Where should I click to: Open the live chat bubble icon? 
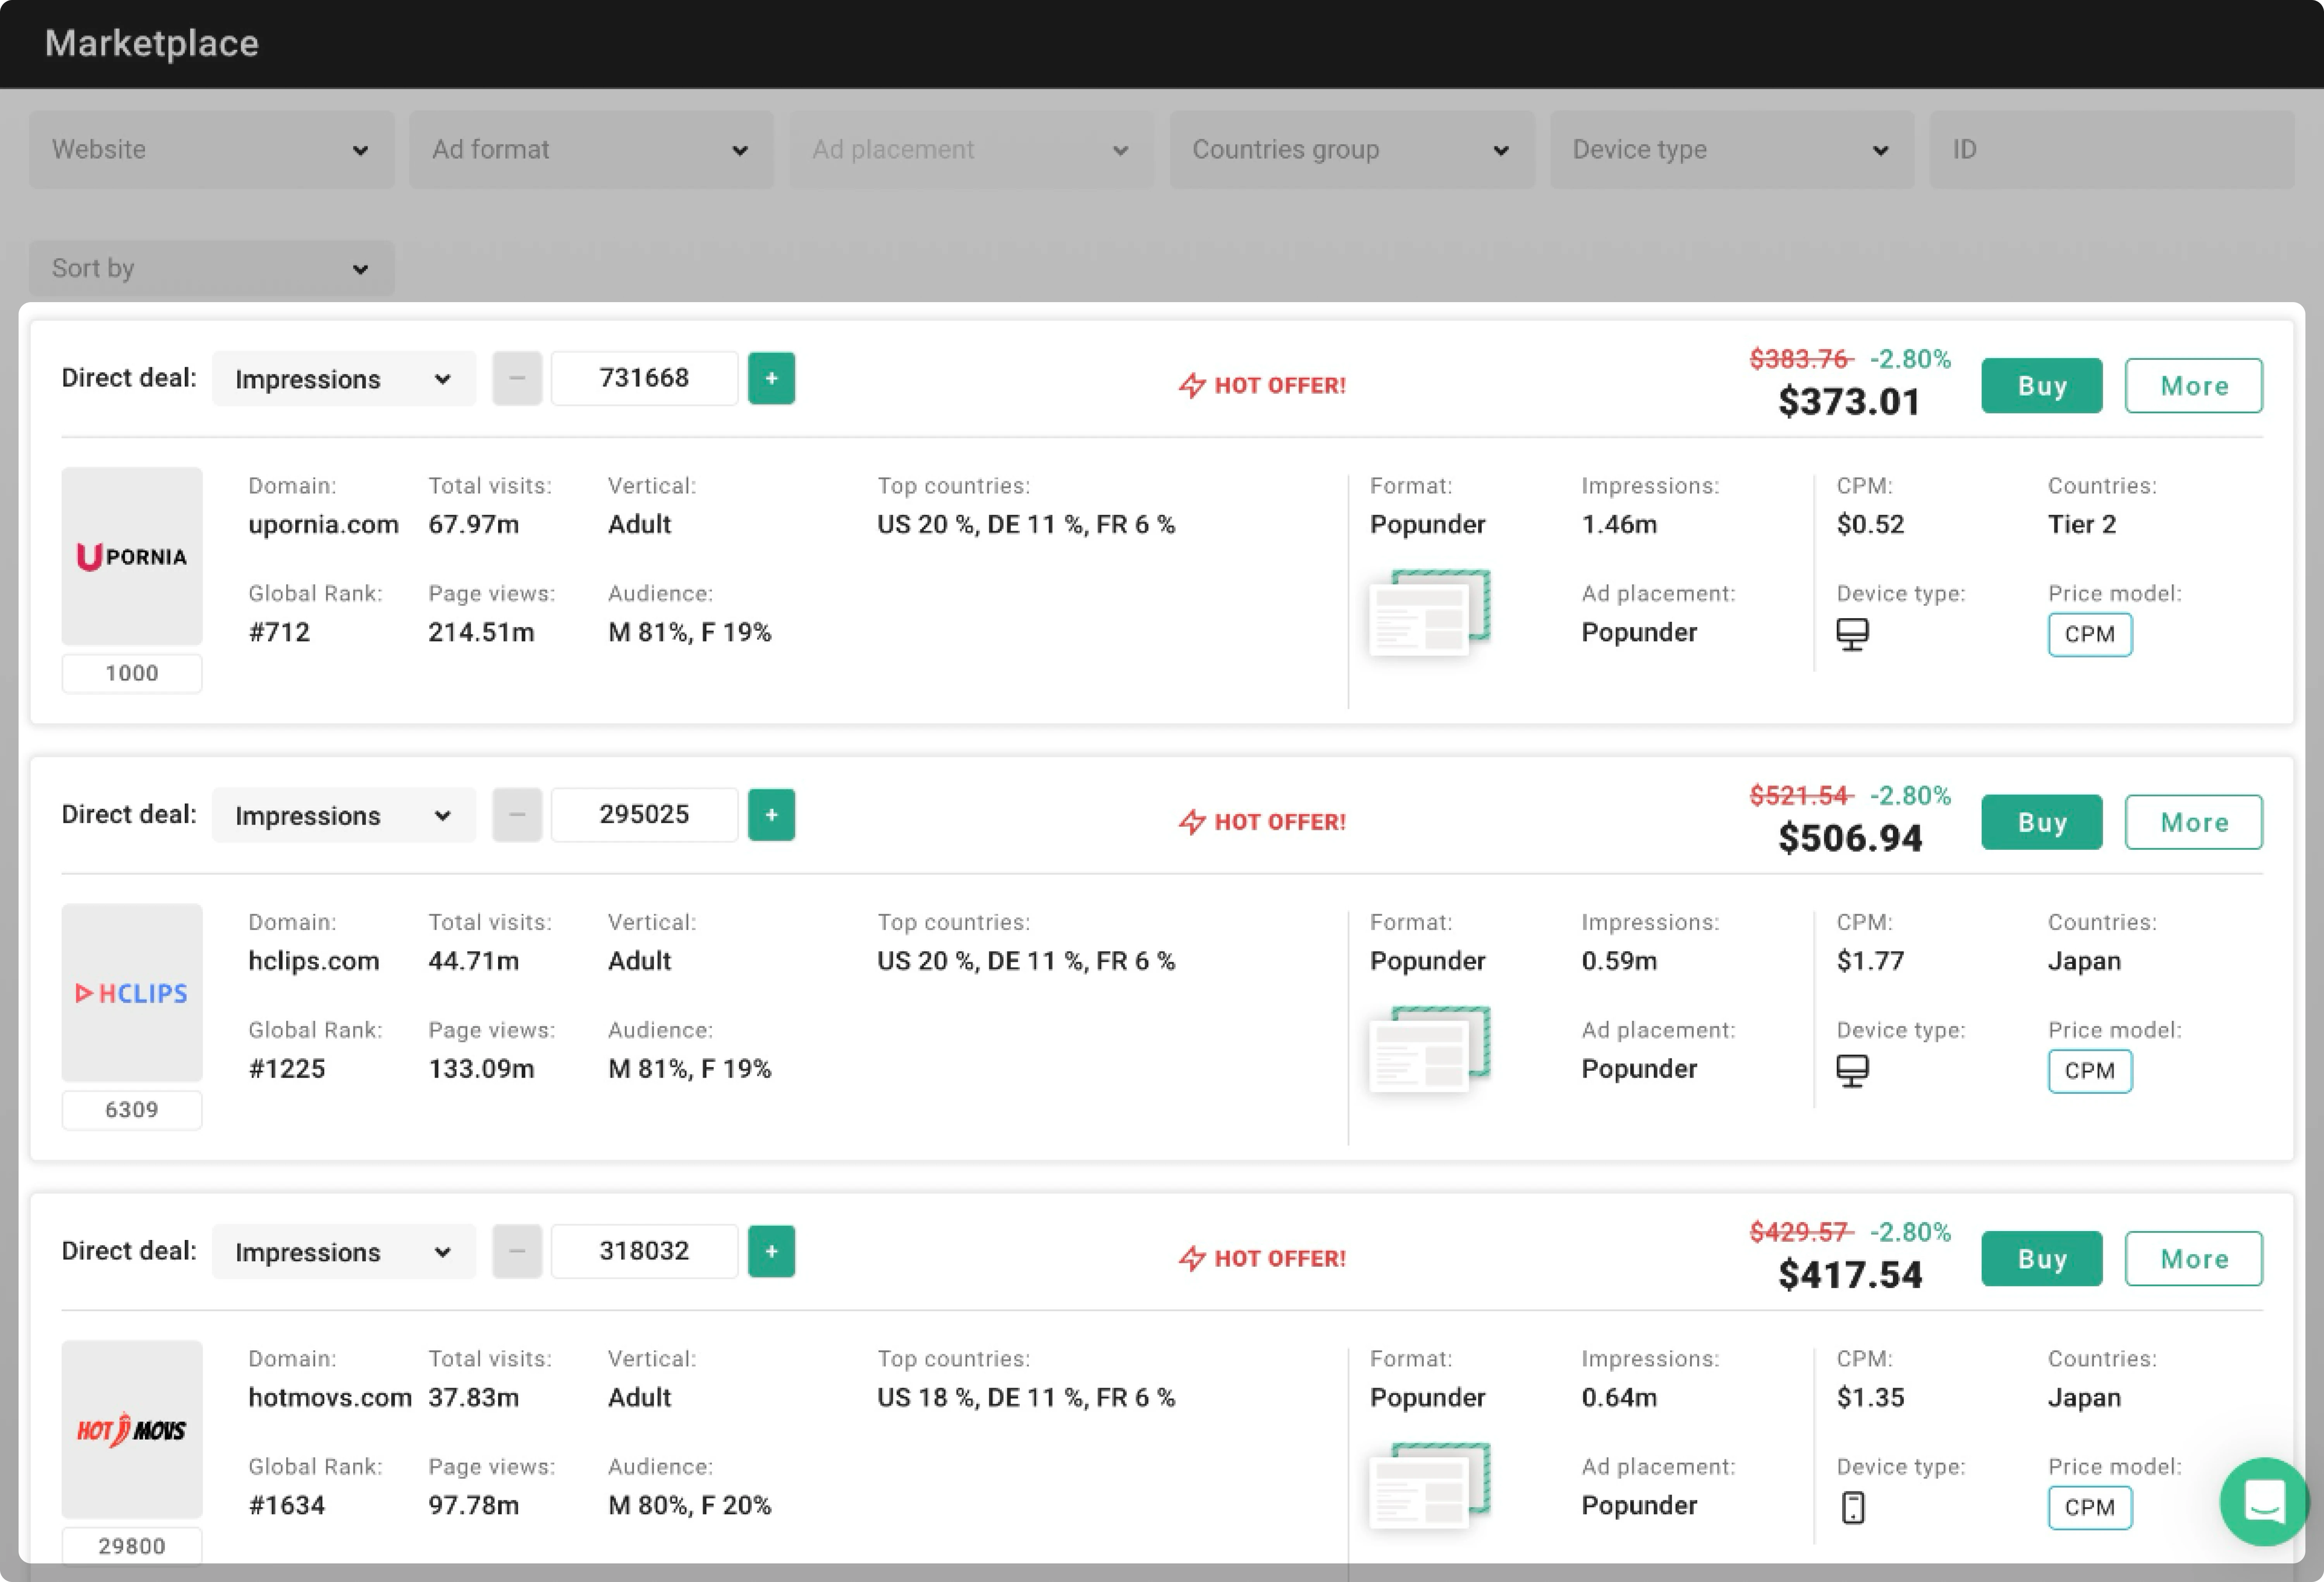point(2264,1501)
